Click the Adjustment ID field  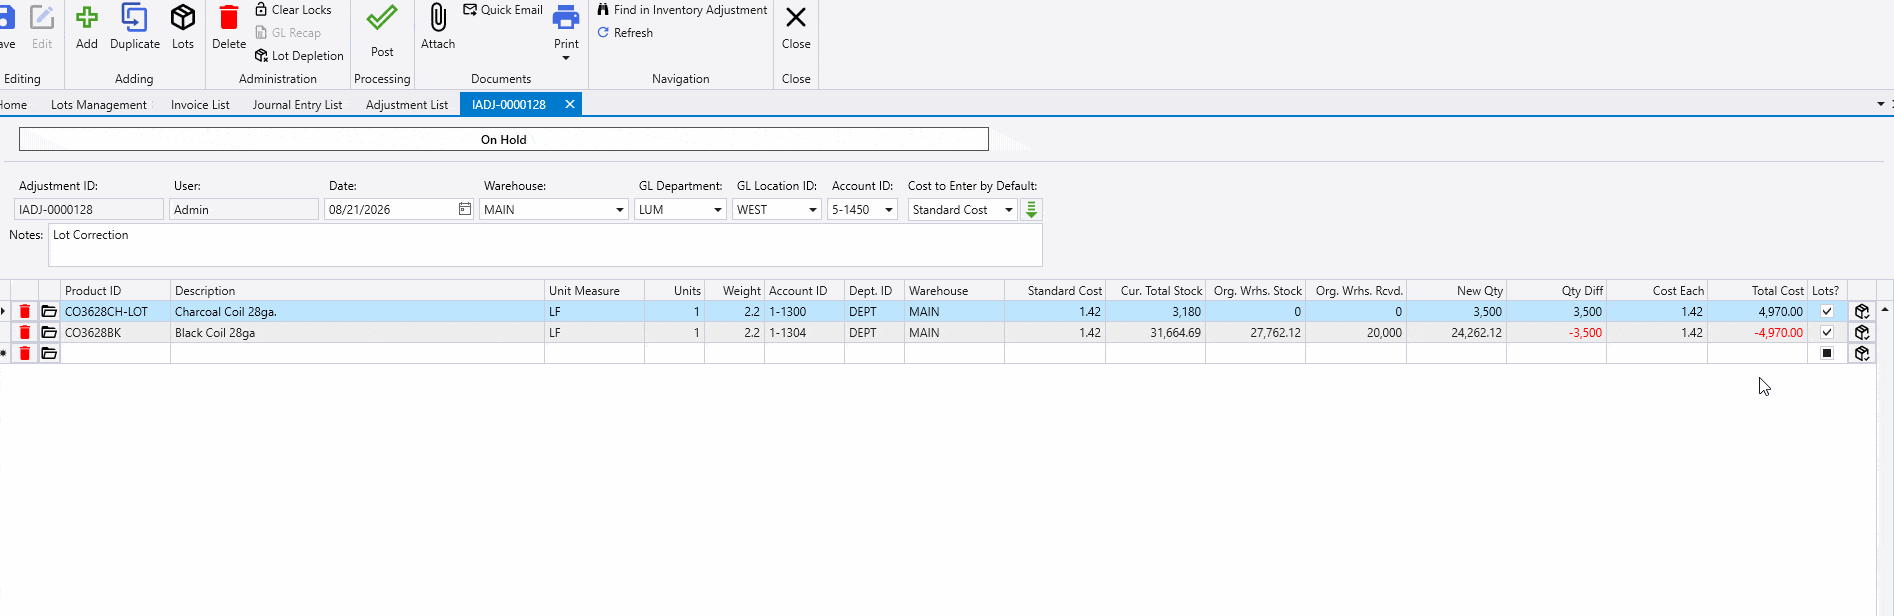click(x=89, y=210)
